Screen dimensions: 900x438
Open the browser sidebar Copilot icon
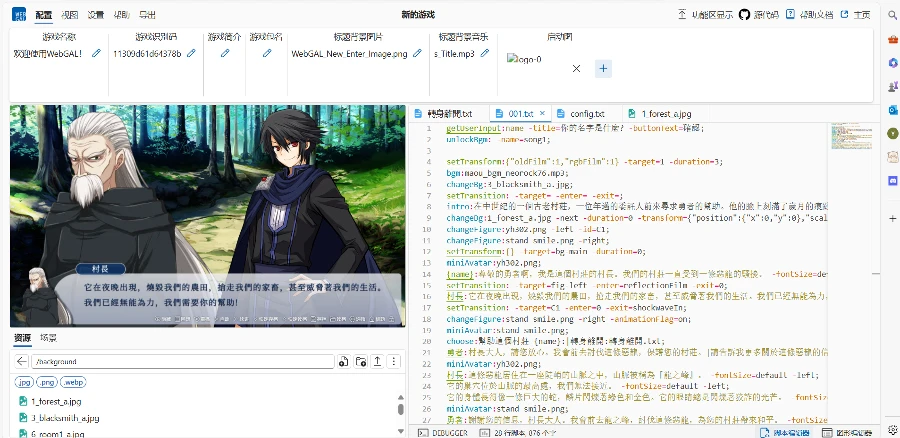pos(892,63)
